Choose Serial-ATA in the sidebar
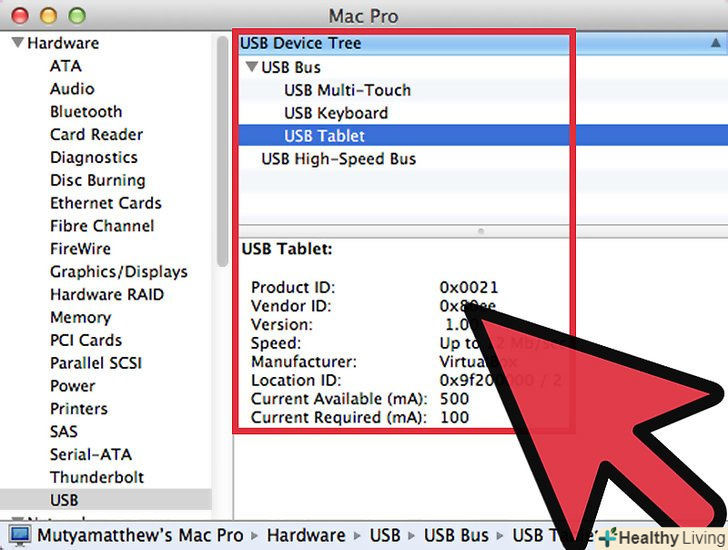This screenshot has width=728, height=550. pos(91,454)
